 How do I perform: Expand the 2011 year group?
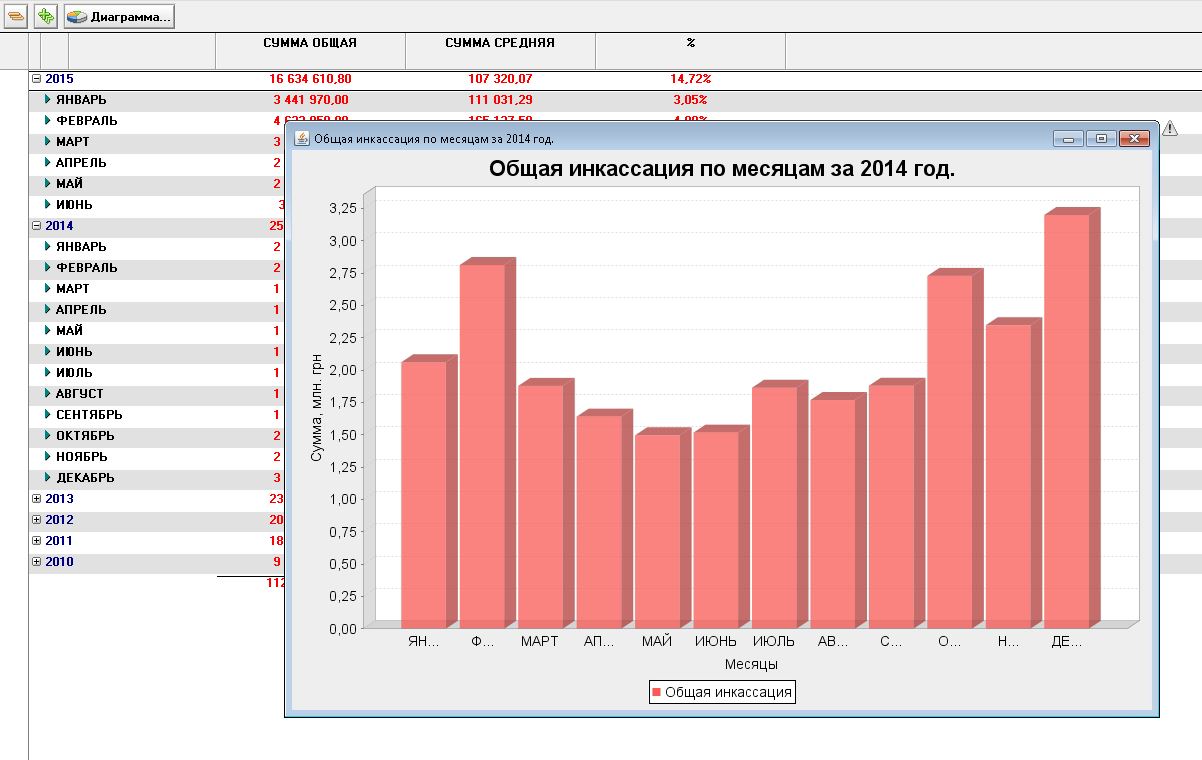coord(36,541)
